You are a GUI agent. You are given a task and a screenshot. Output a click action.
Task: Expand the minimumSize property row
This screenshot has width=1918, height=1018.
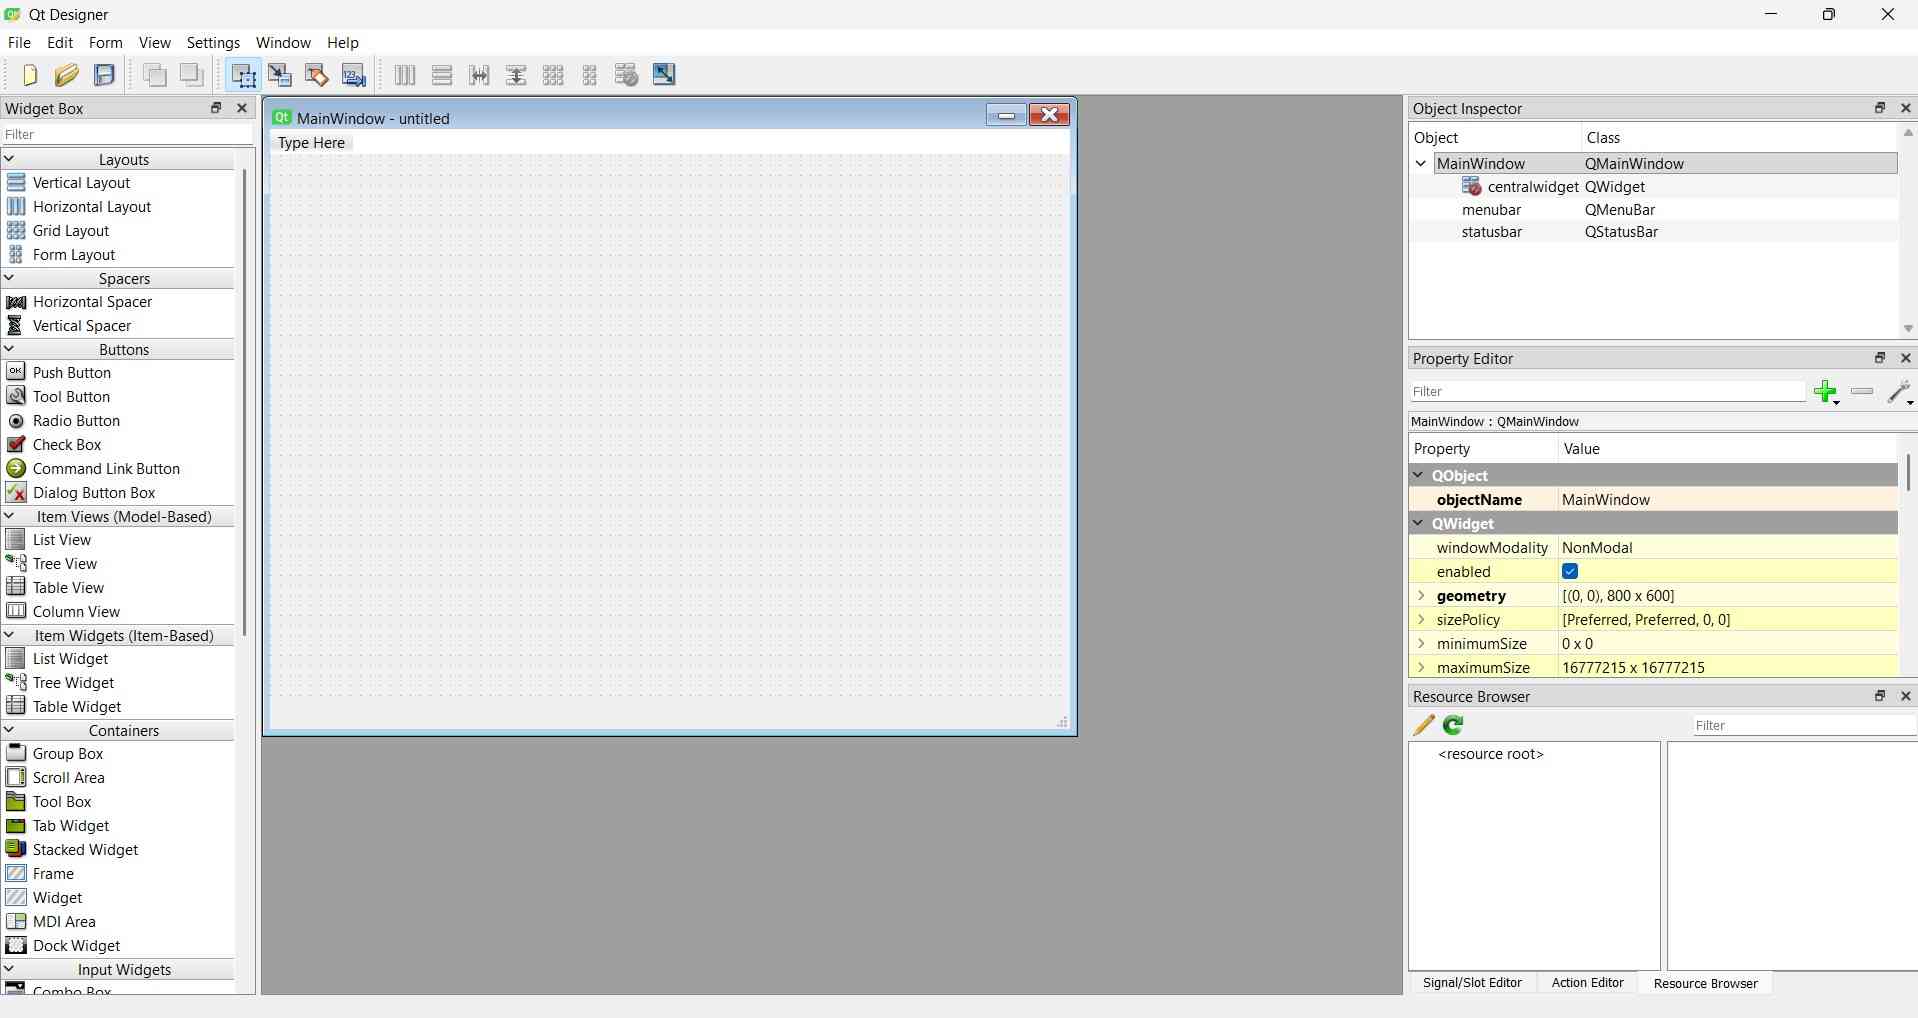[1421, 644]
